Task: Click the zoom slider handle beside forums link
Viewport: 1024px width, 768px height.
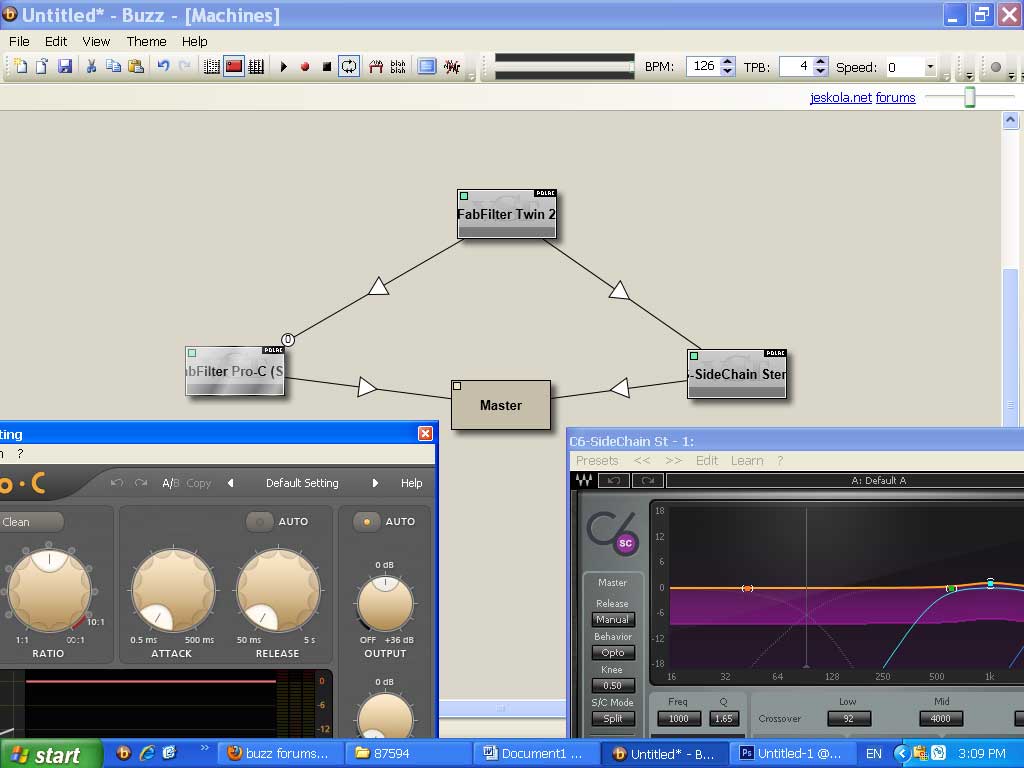Action: 969,97
